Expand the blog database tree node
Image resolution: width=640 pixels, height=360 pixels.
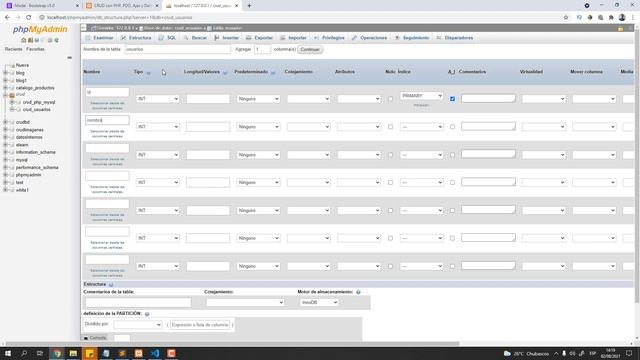click(x=5, y=73)
